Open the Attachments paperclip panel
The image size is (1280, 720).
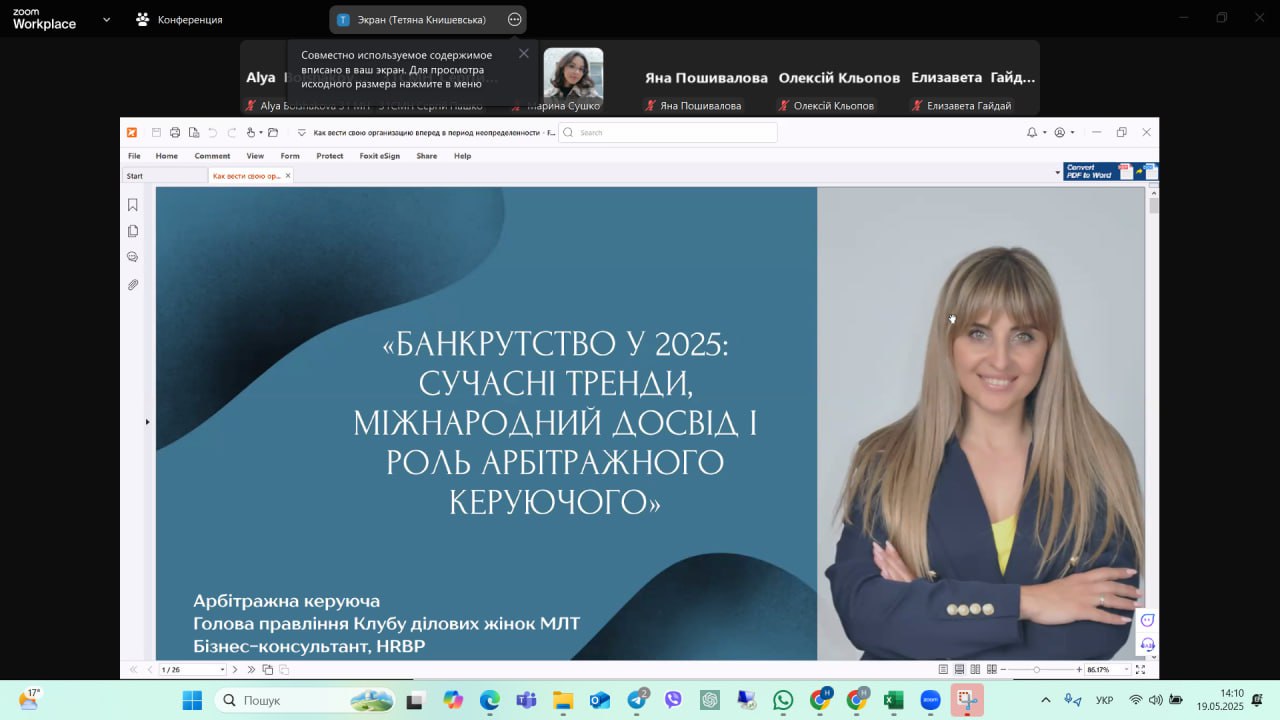click(x=132, y=285)
